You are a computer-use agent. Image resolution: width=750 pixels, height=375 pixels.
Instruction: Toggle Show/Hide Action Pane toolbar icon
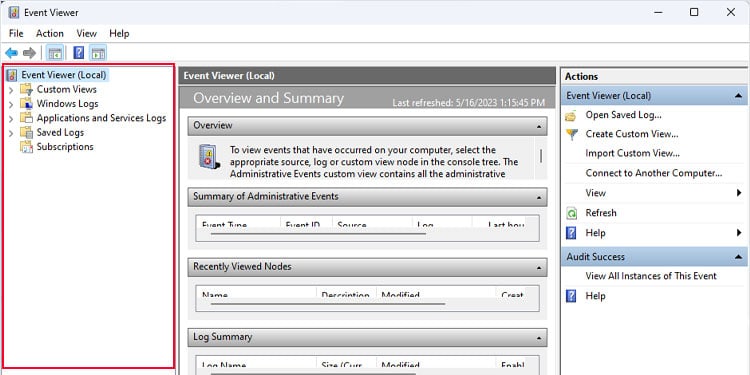[98, 53]
